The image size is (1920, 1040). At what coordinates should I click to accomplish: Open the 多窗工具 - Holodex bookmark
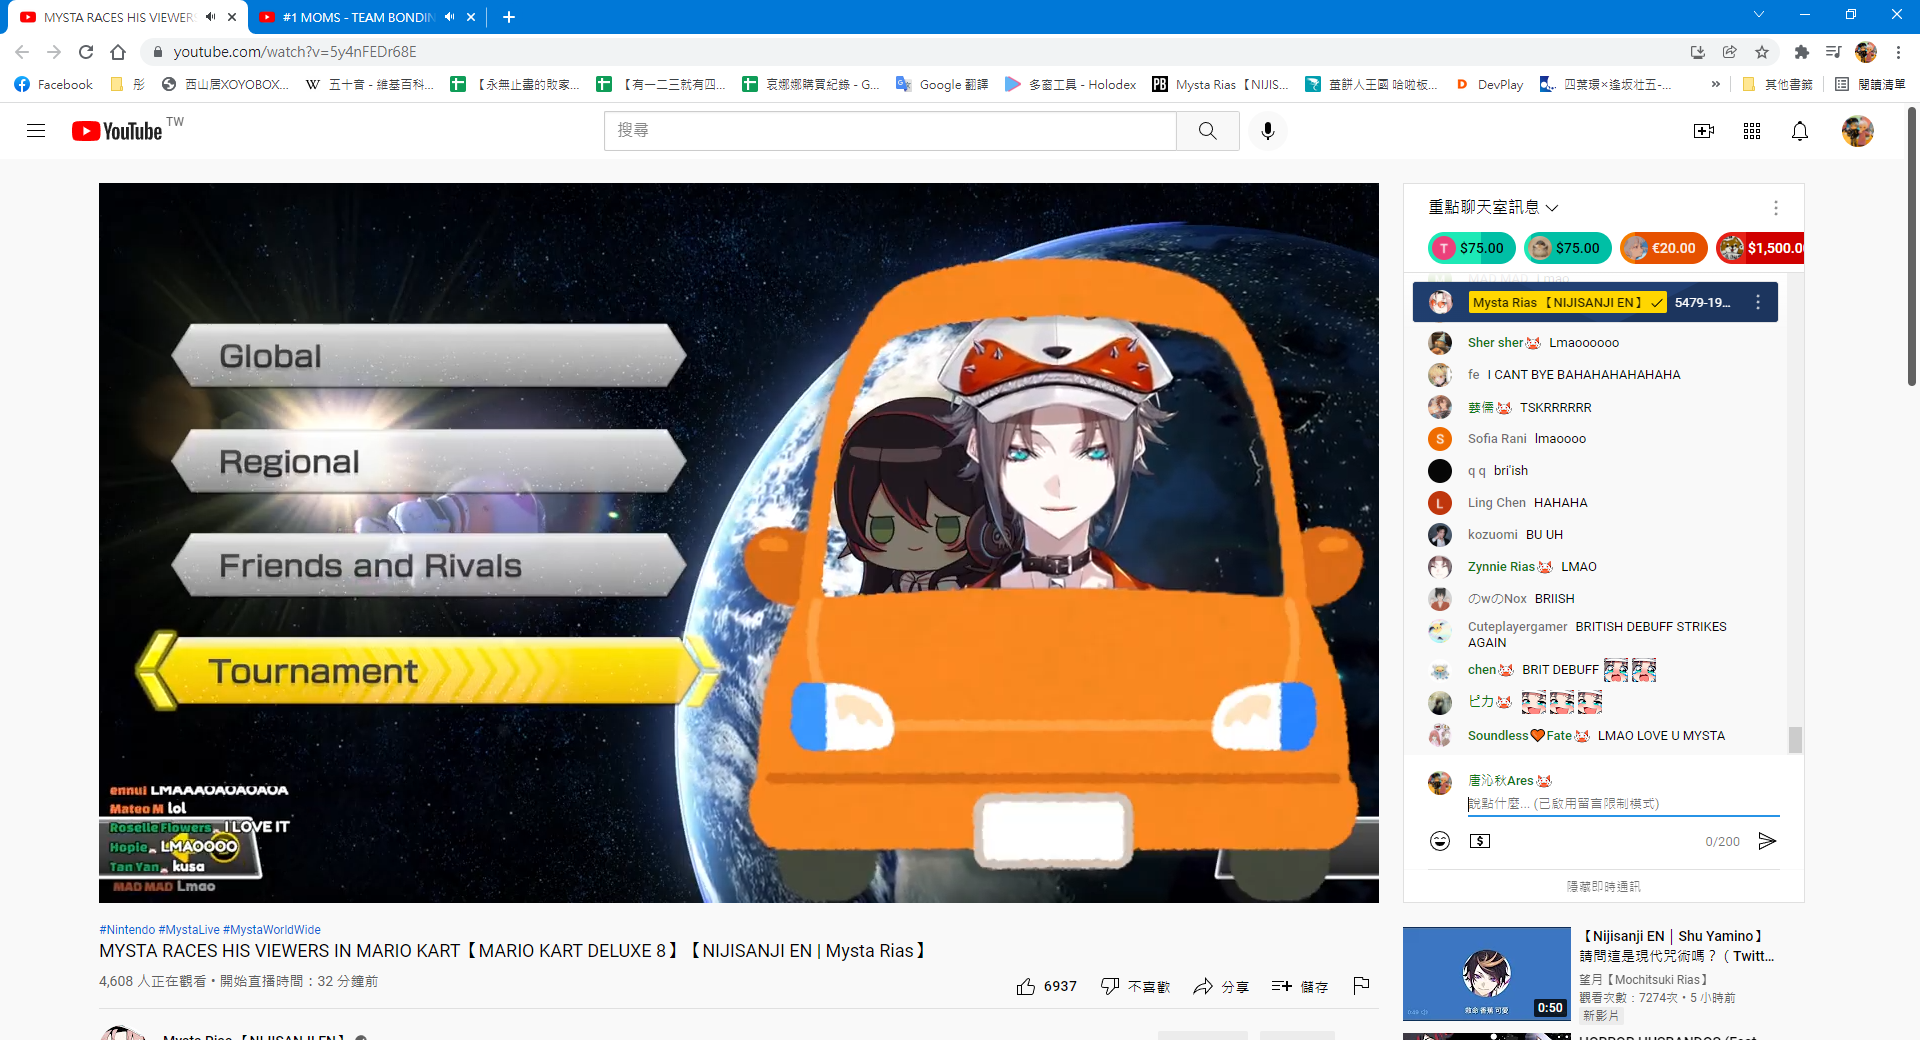1070,85
